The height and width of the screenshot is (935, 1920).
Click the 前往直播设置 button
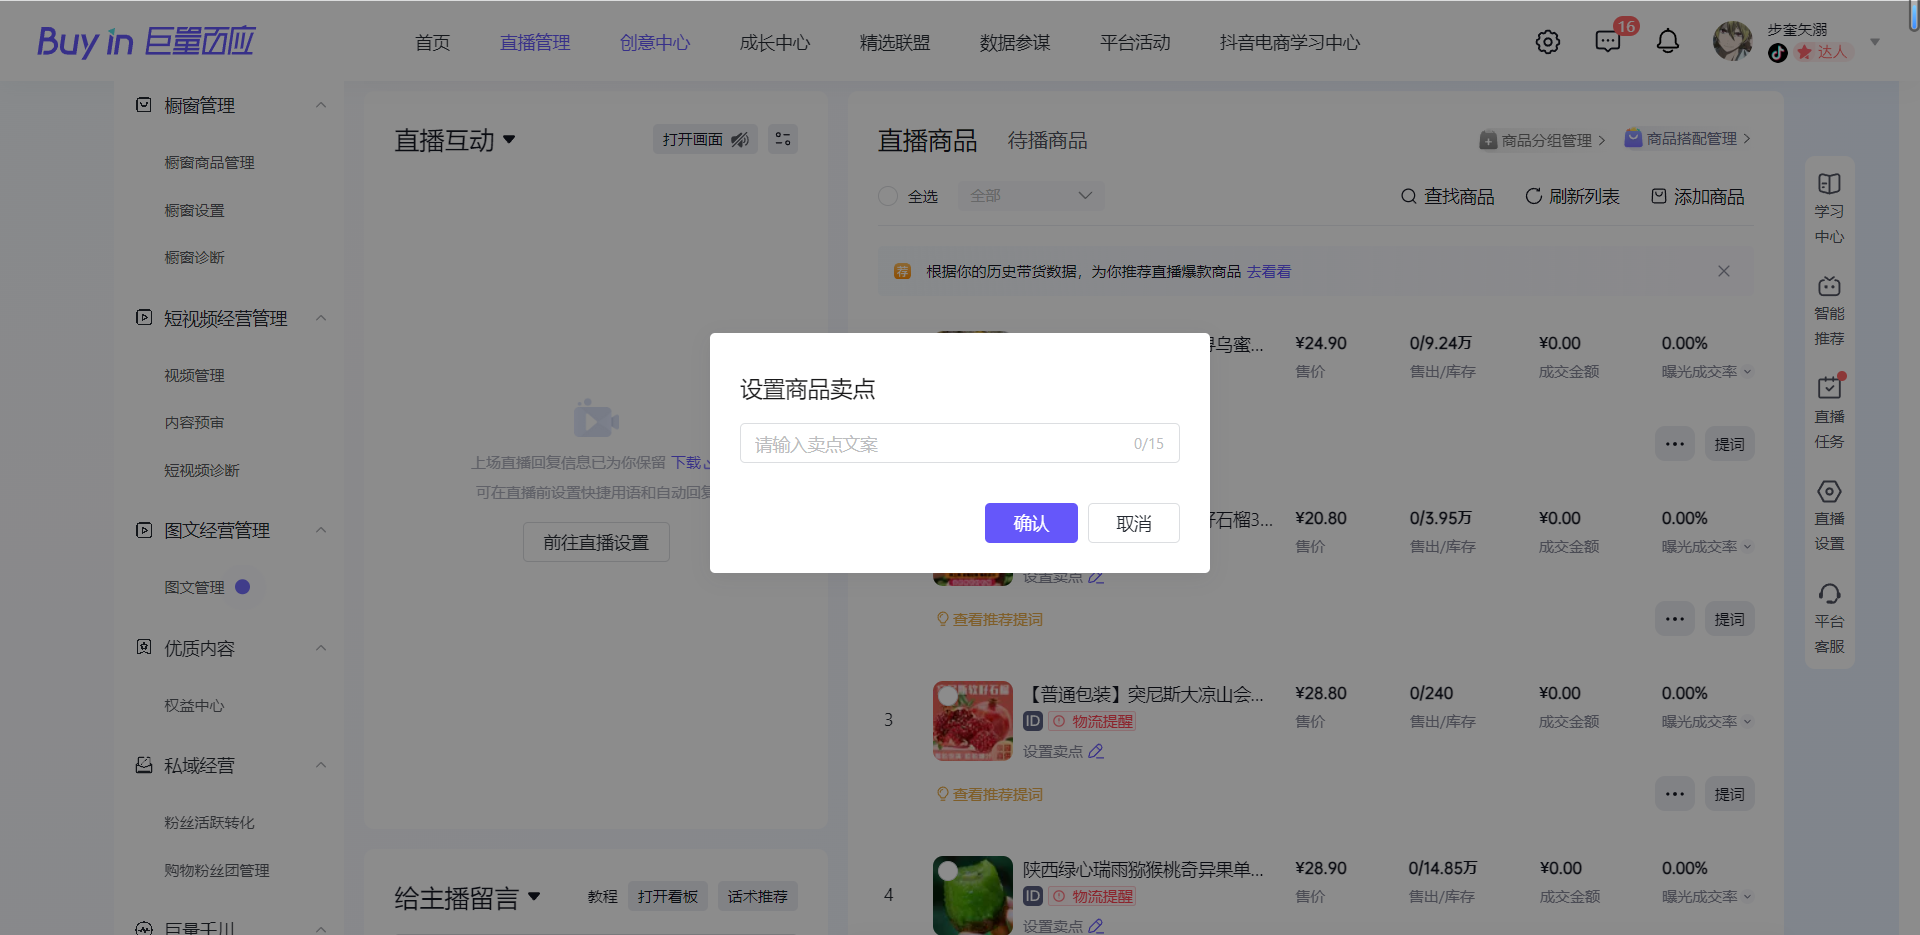click(596, 542)
